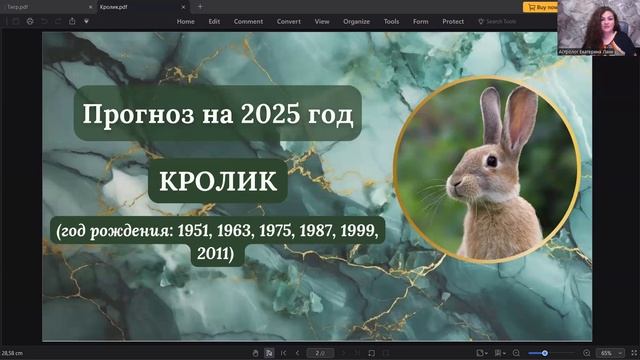Click the Search Tools field
Image resolution: width=640 pixels, height=360 pixels.
498,22
